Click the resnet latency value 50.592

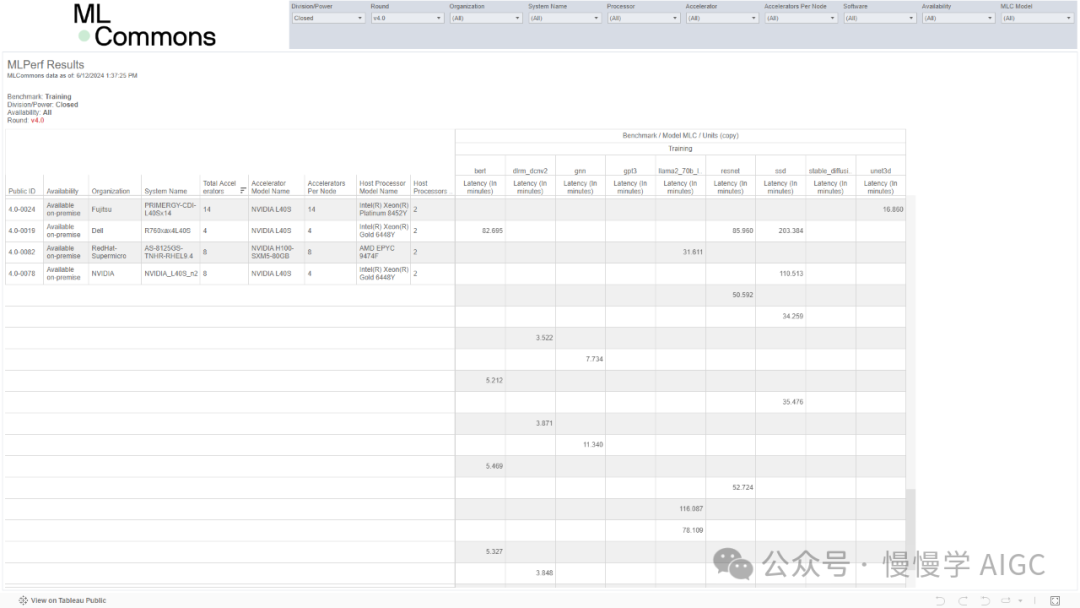[742, 295]
